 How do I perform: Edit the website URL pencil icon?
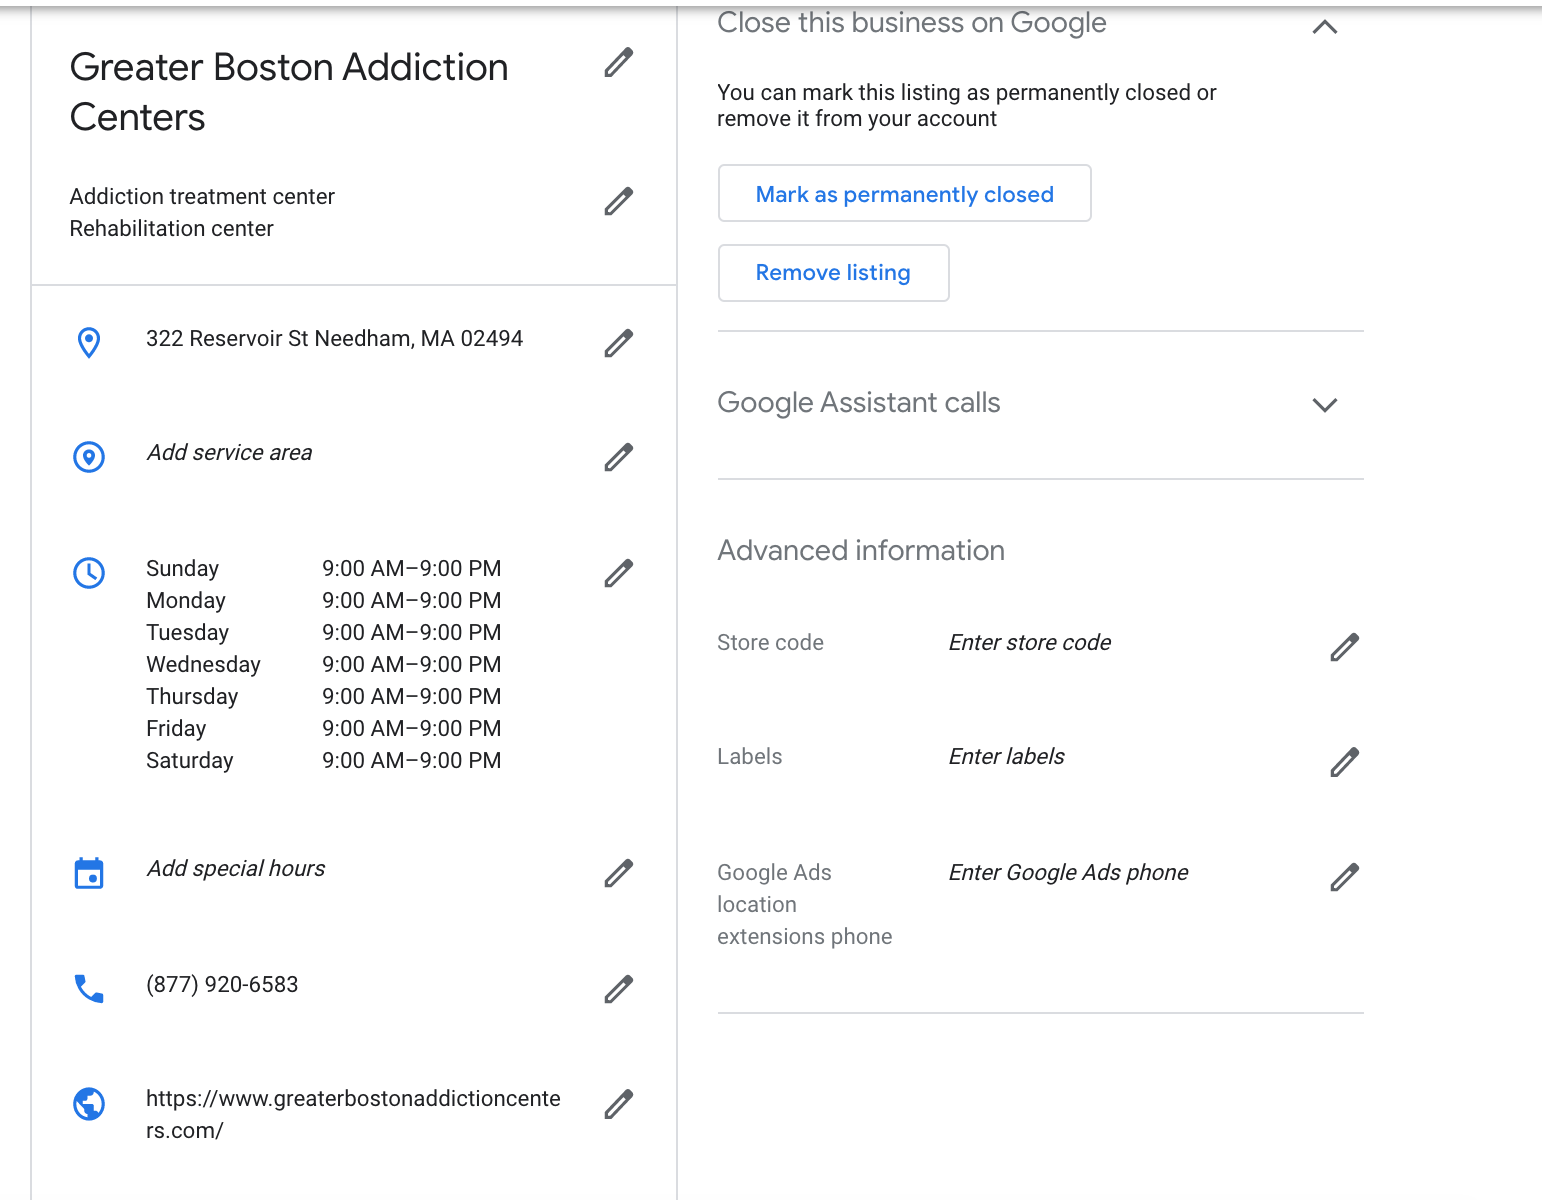(x=619, y=1104)
